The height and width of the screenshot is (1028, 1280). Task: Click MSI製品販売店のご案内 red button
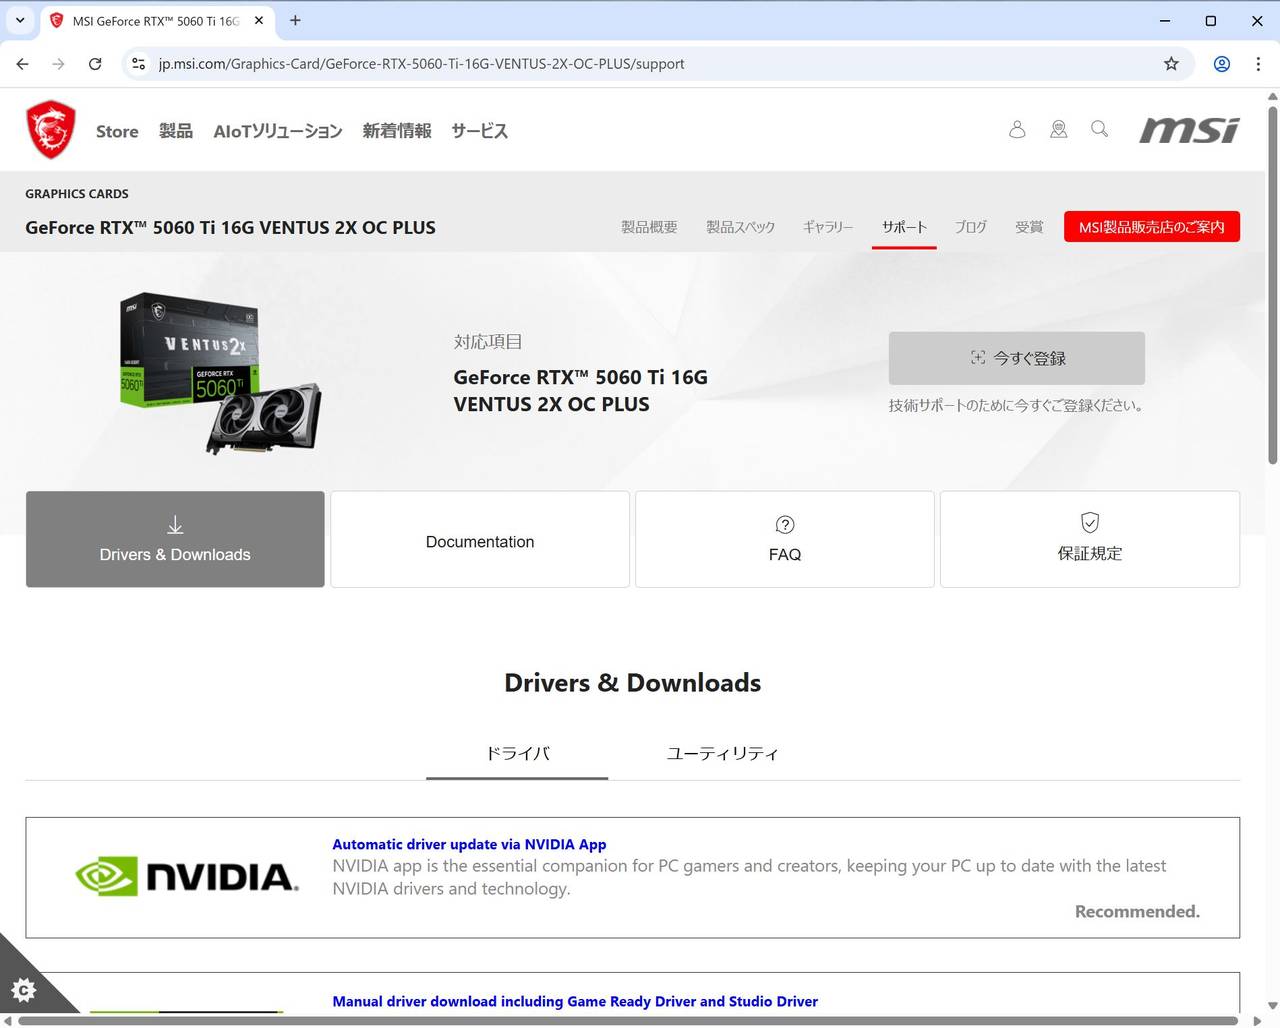[x=1151, y=227]
